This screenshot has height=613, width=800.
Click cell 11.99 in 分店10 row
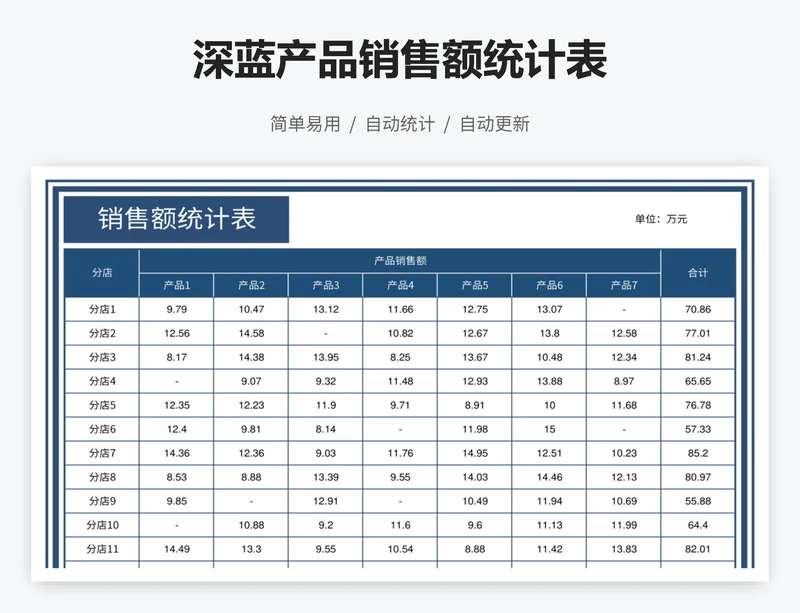click(x=623, y=525)
